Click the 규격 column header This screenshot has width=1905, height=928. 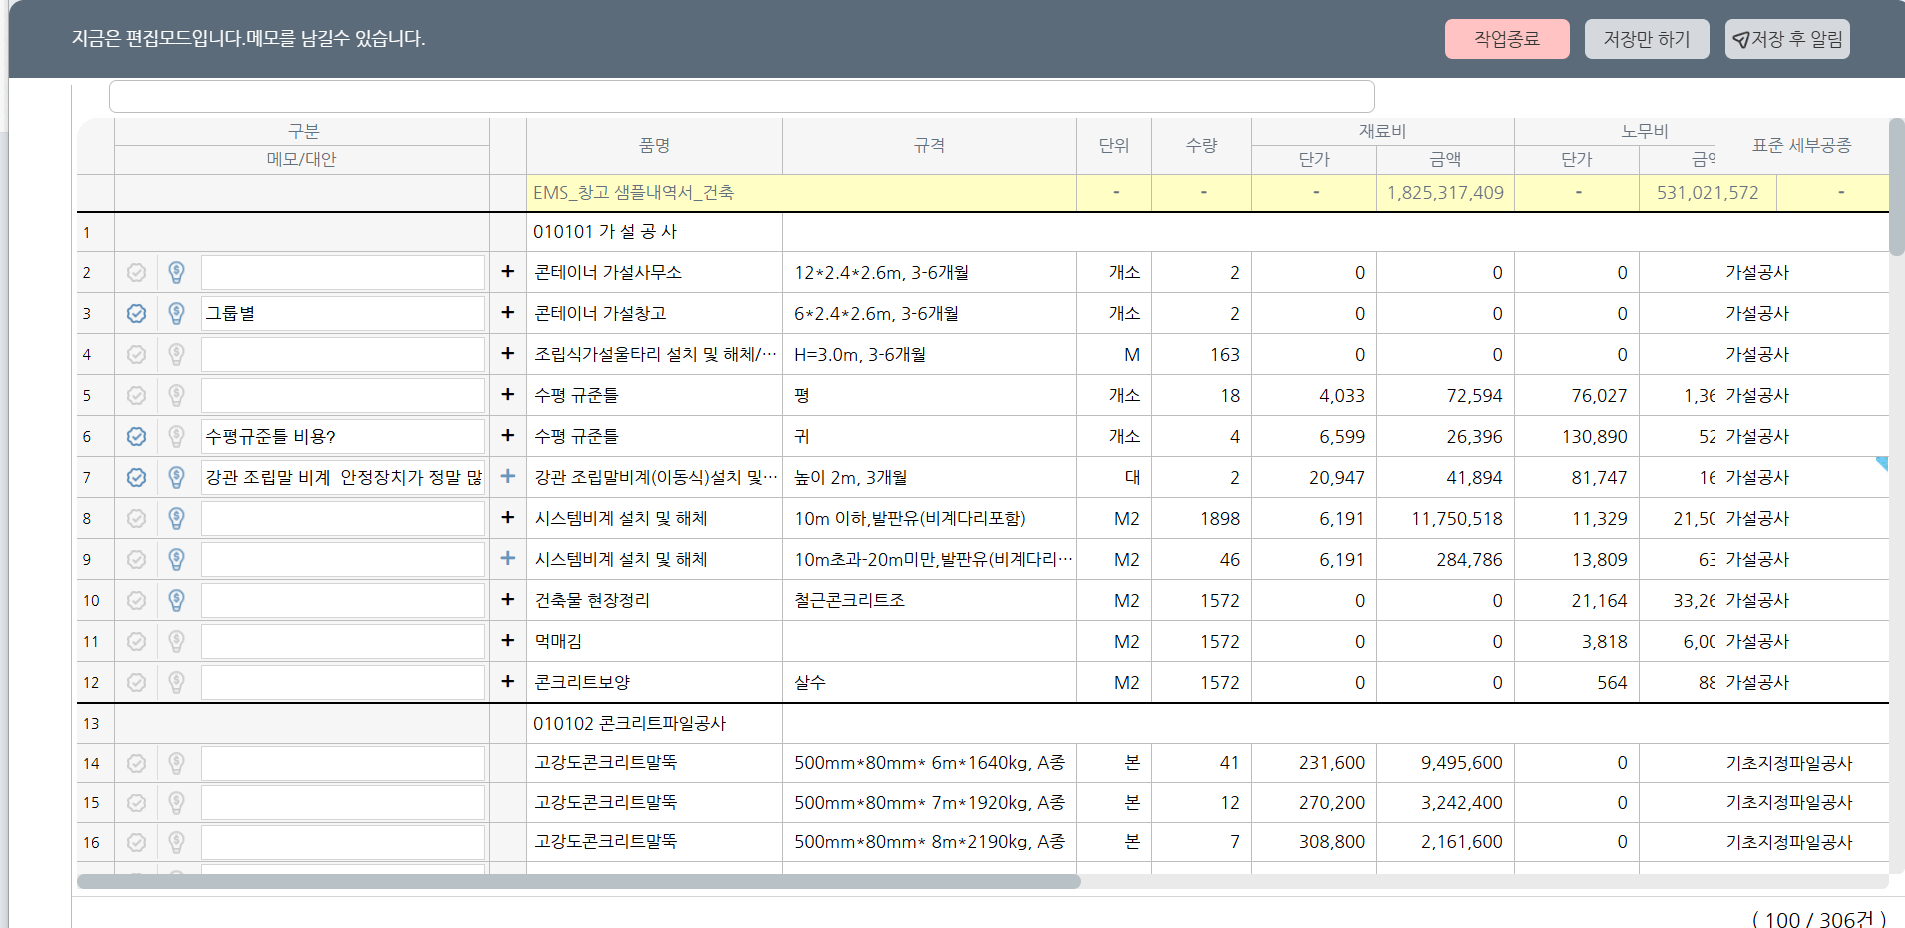pyautogui.click(x=929, y=146)
